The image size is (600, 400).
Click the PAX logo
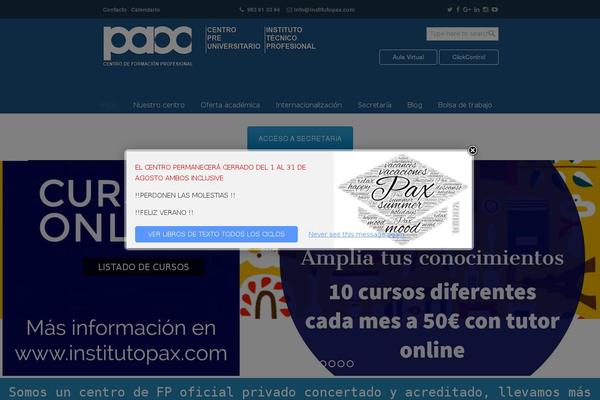tap(148, 46)
